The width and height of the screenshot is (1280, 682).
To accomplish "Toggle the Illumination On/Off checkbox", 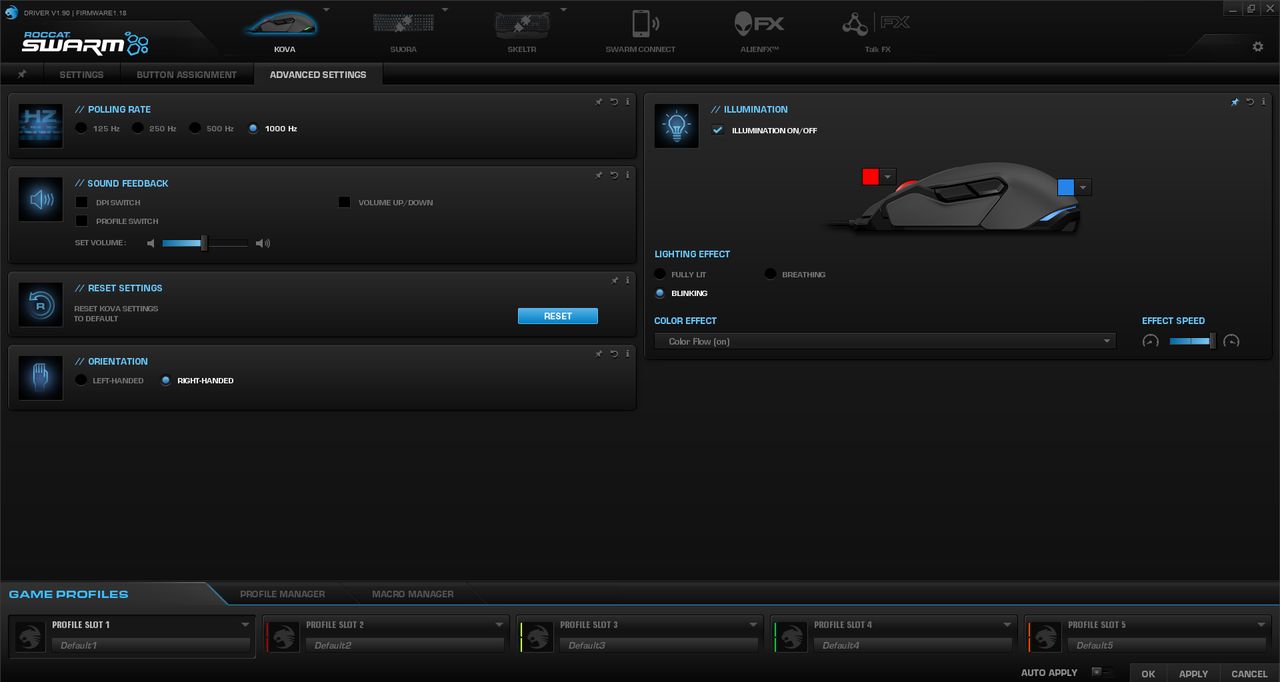I will point(718,130).
